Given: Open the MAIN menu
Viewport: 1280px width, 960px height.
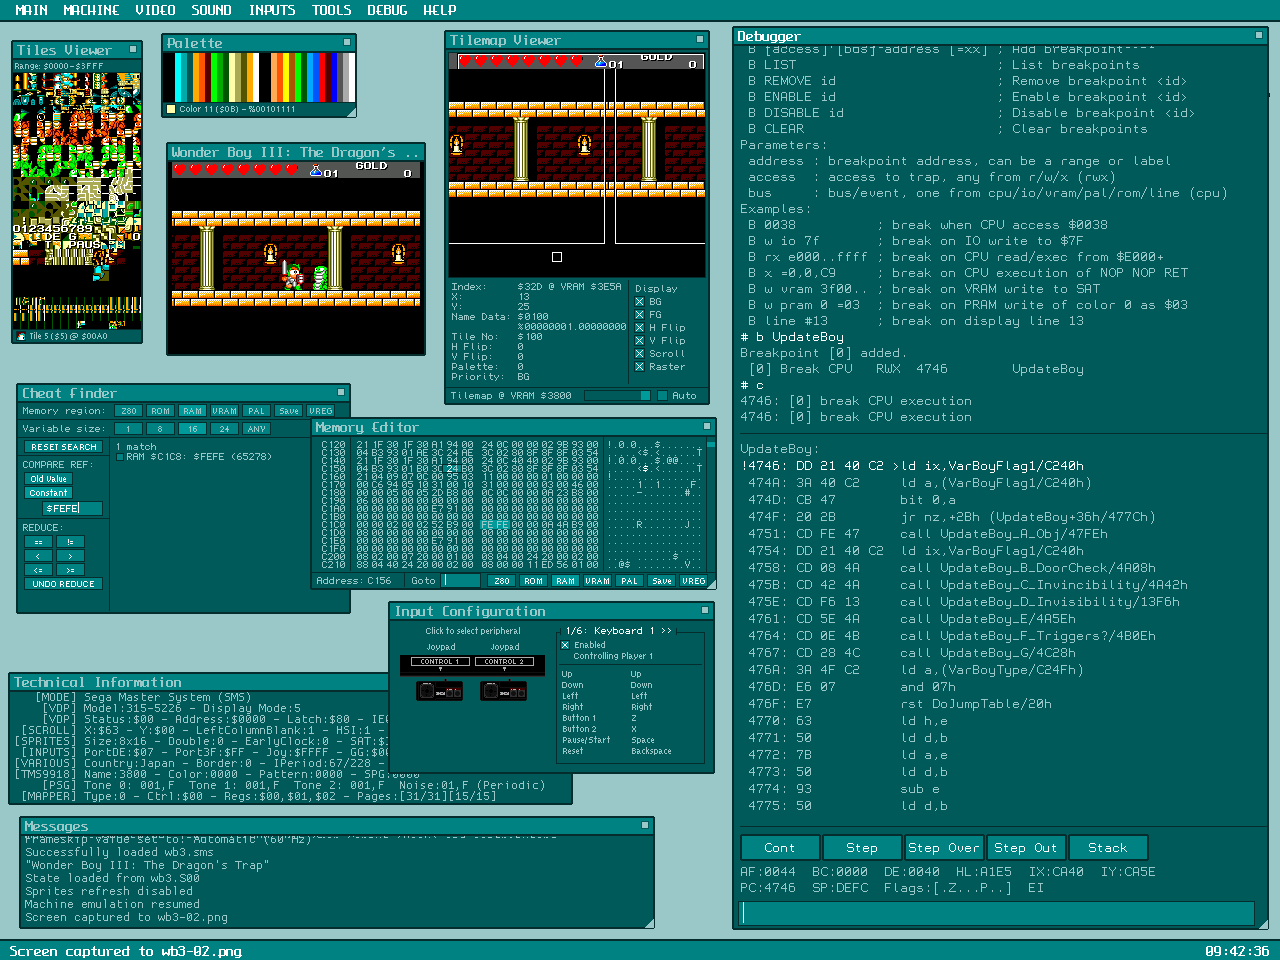Looking at the screenshot, I should [x=32, y=10].
